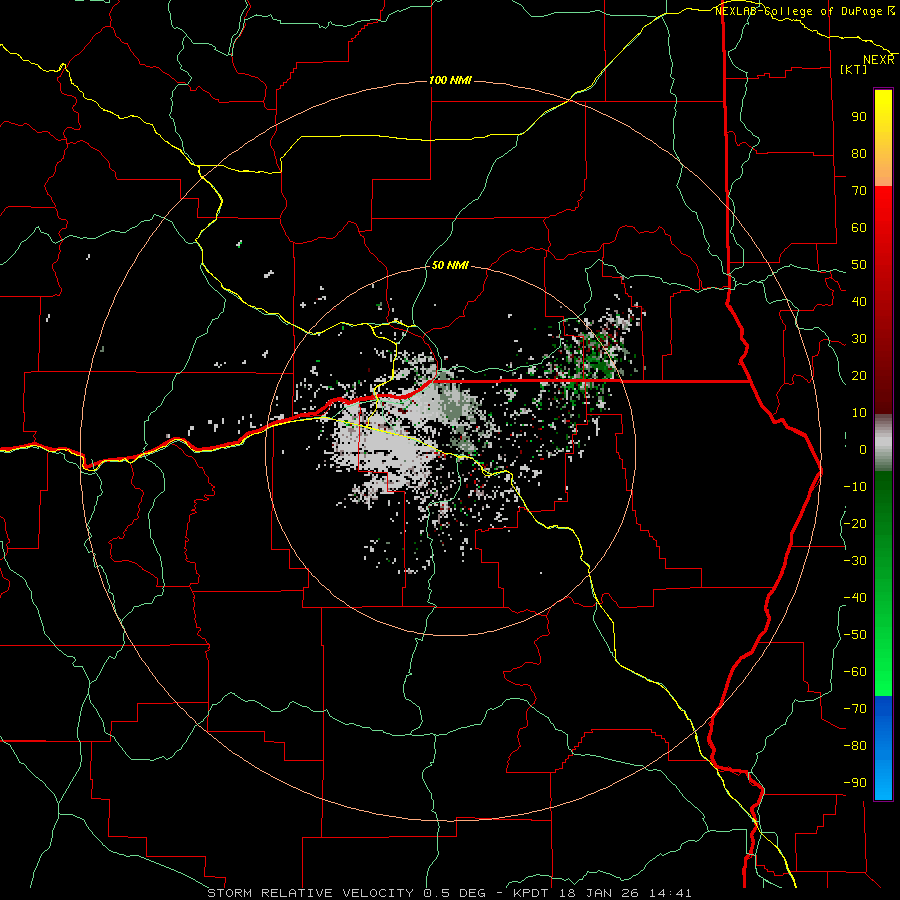Click the "-60" scale value

click(x=855, y=672)
